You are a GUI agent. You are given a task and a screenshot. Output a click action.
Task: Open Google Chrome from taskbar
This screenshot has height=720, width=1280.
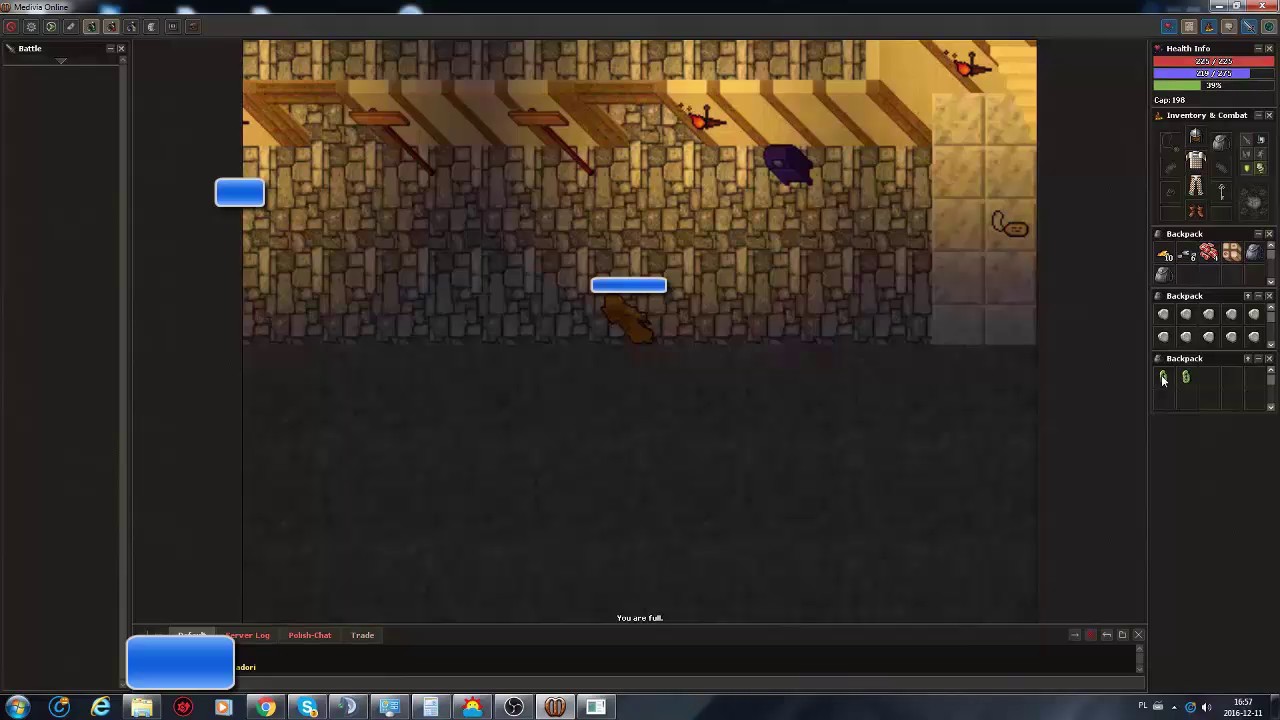(x=266, y=708)
